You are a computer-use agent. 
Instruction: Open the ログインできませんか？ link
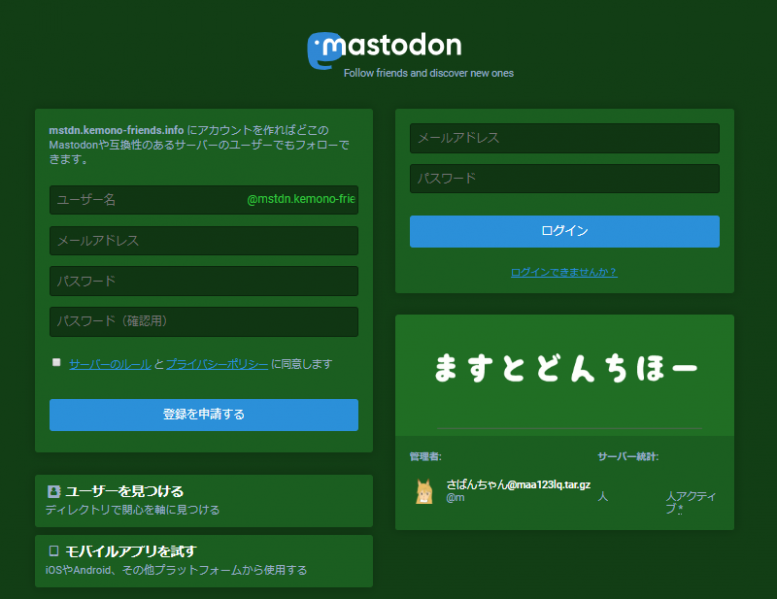564,272
